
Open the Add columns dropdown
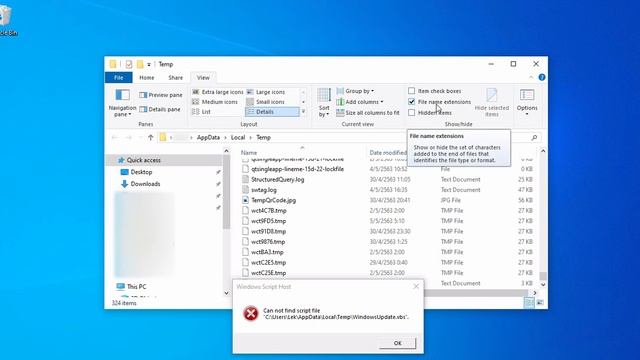360,102
